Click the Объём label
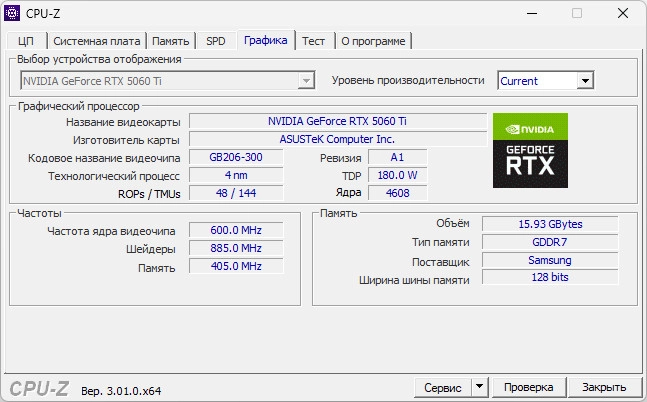Image resolution: width=647 pixels, height=402 pixels. pos(453,223)
